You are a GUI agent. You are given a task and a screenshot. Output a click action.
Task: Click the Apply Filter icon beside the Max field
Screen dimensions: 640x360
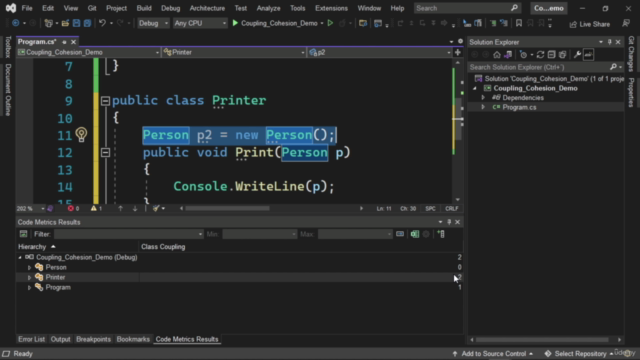coord(400,234)
